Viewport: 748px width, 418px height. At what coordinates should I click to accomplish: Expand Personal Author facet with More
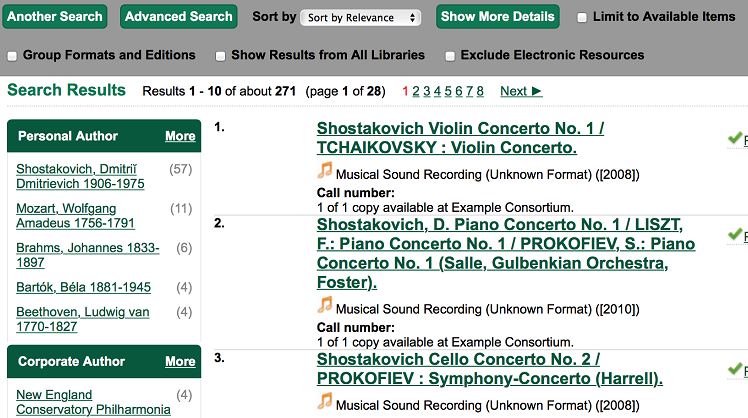click(180, 136)
